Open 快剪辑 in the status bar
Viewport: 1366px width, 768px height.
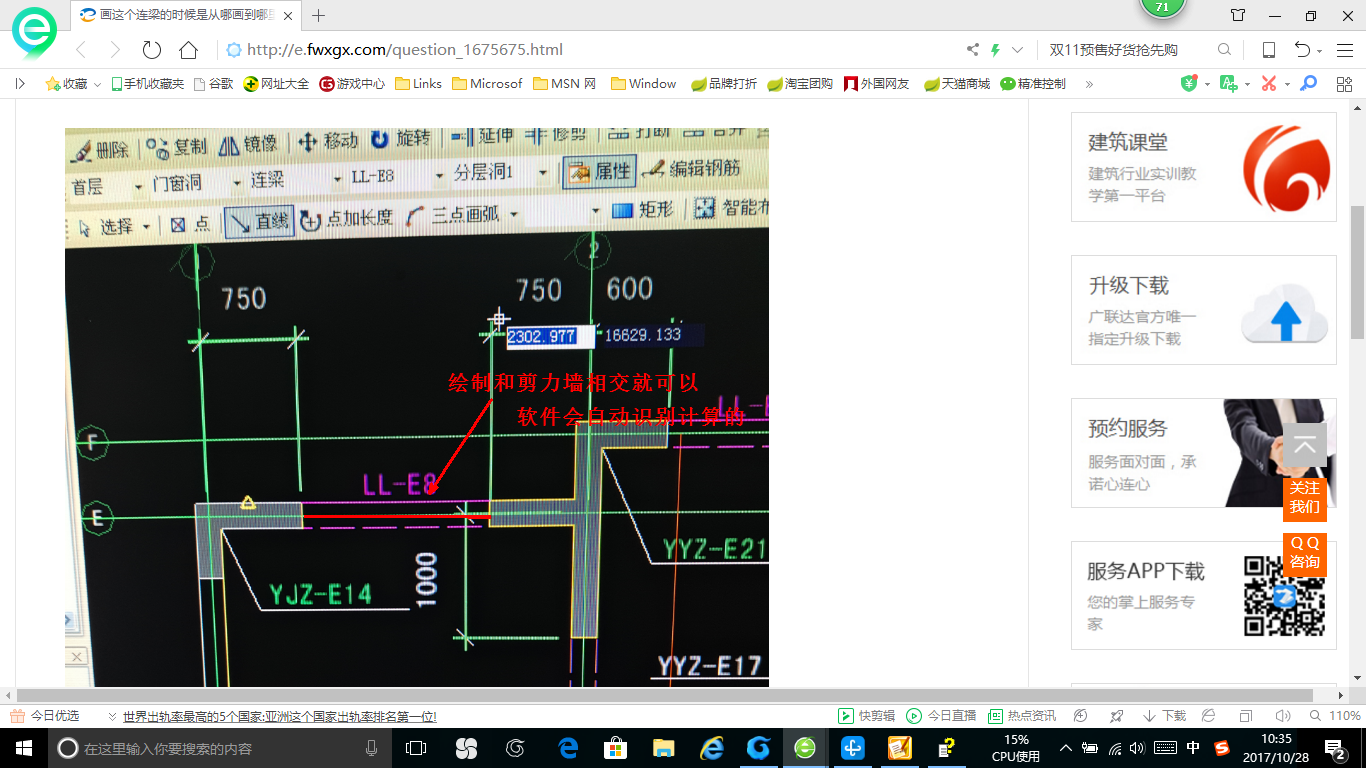[x=866, y=716]
